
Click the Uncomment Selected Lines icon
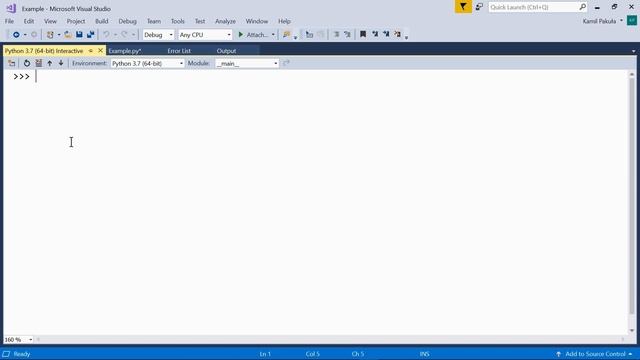click(347, 35)
